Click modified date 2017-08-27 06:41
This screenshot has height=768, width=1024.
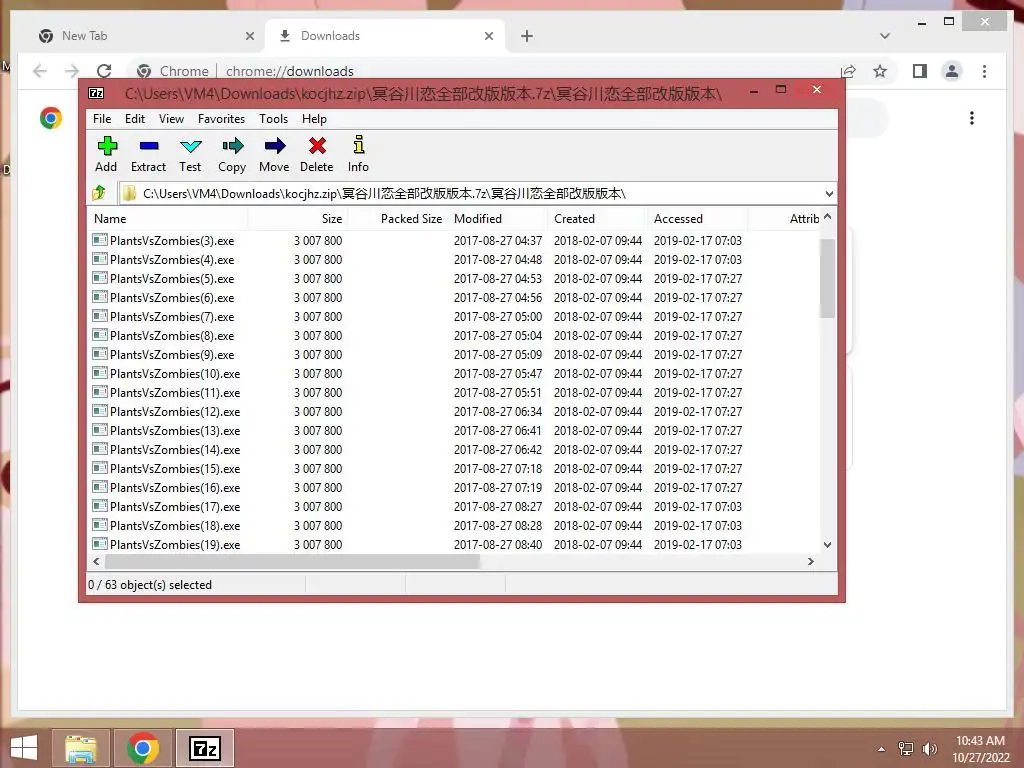498,431
